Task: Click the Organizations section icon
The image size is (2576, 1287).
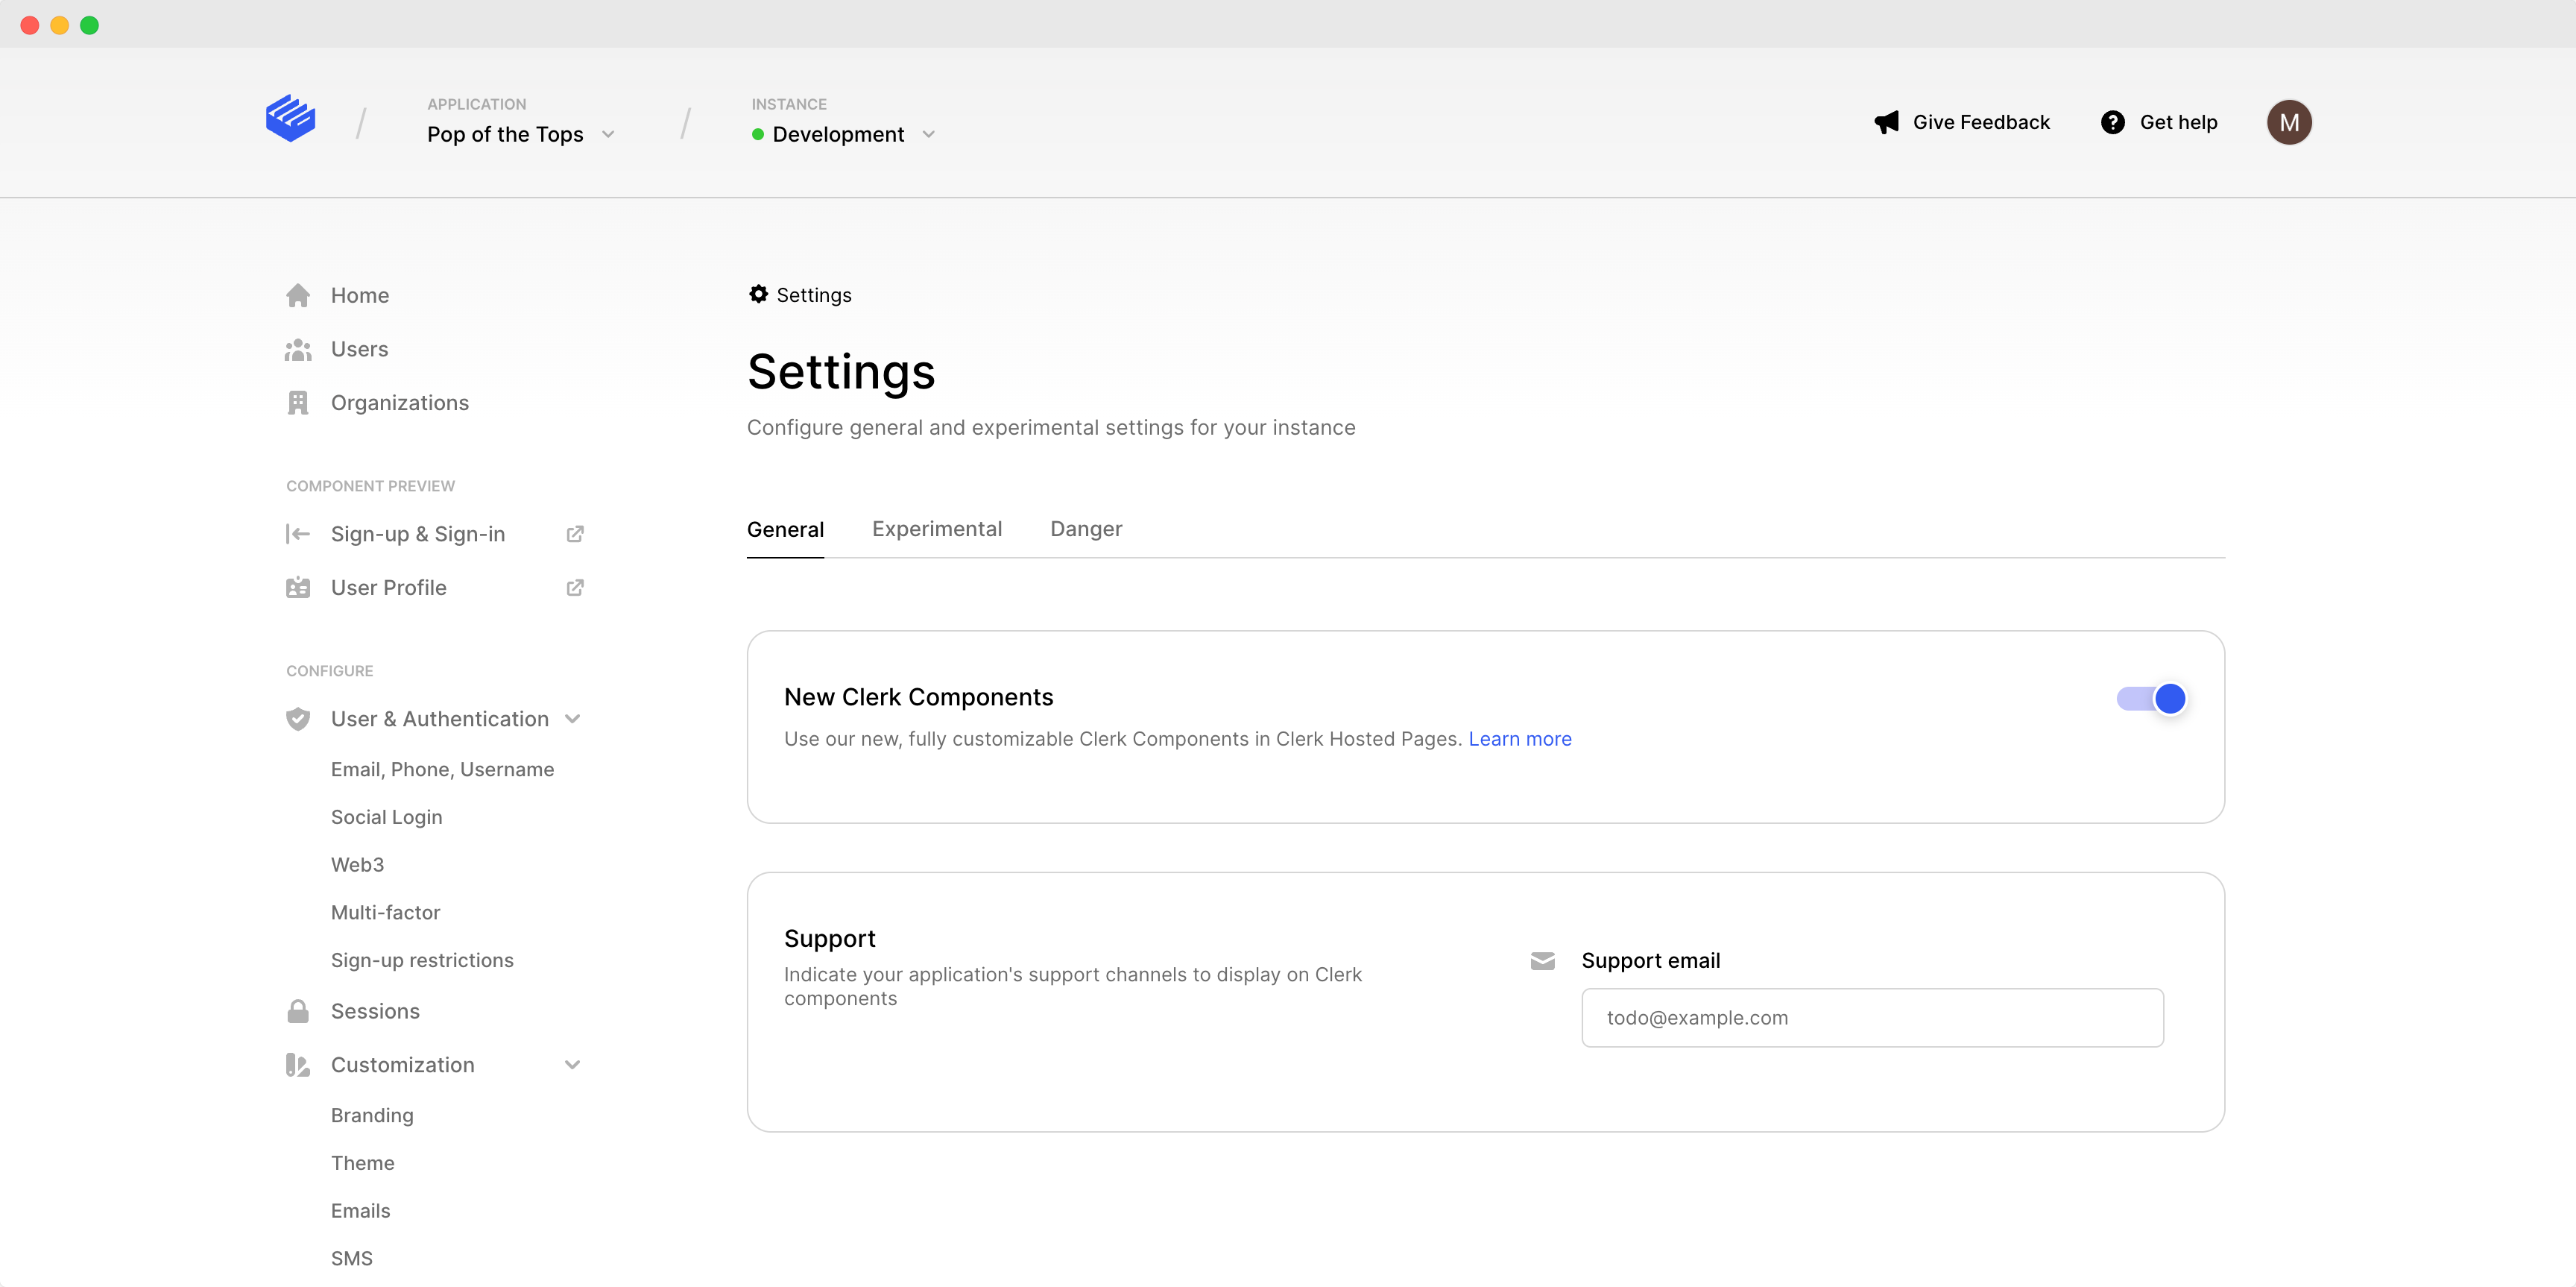Action: (x=297, y=401)
